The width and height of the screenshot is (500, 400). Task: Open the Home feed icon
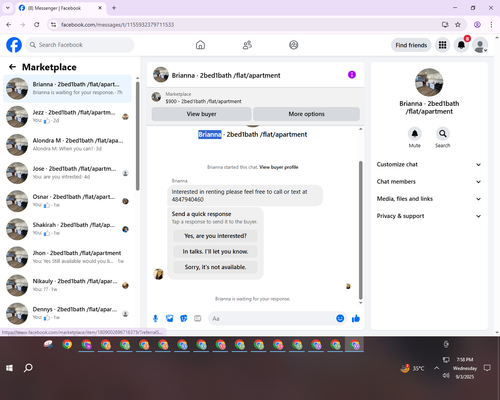(200, 45)
